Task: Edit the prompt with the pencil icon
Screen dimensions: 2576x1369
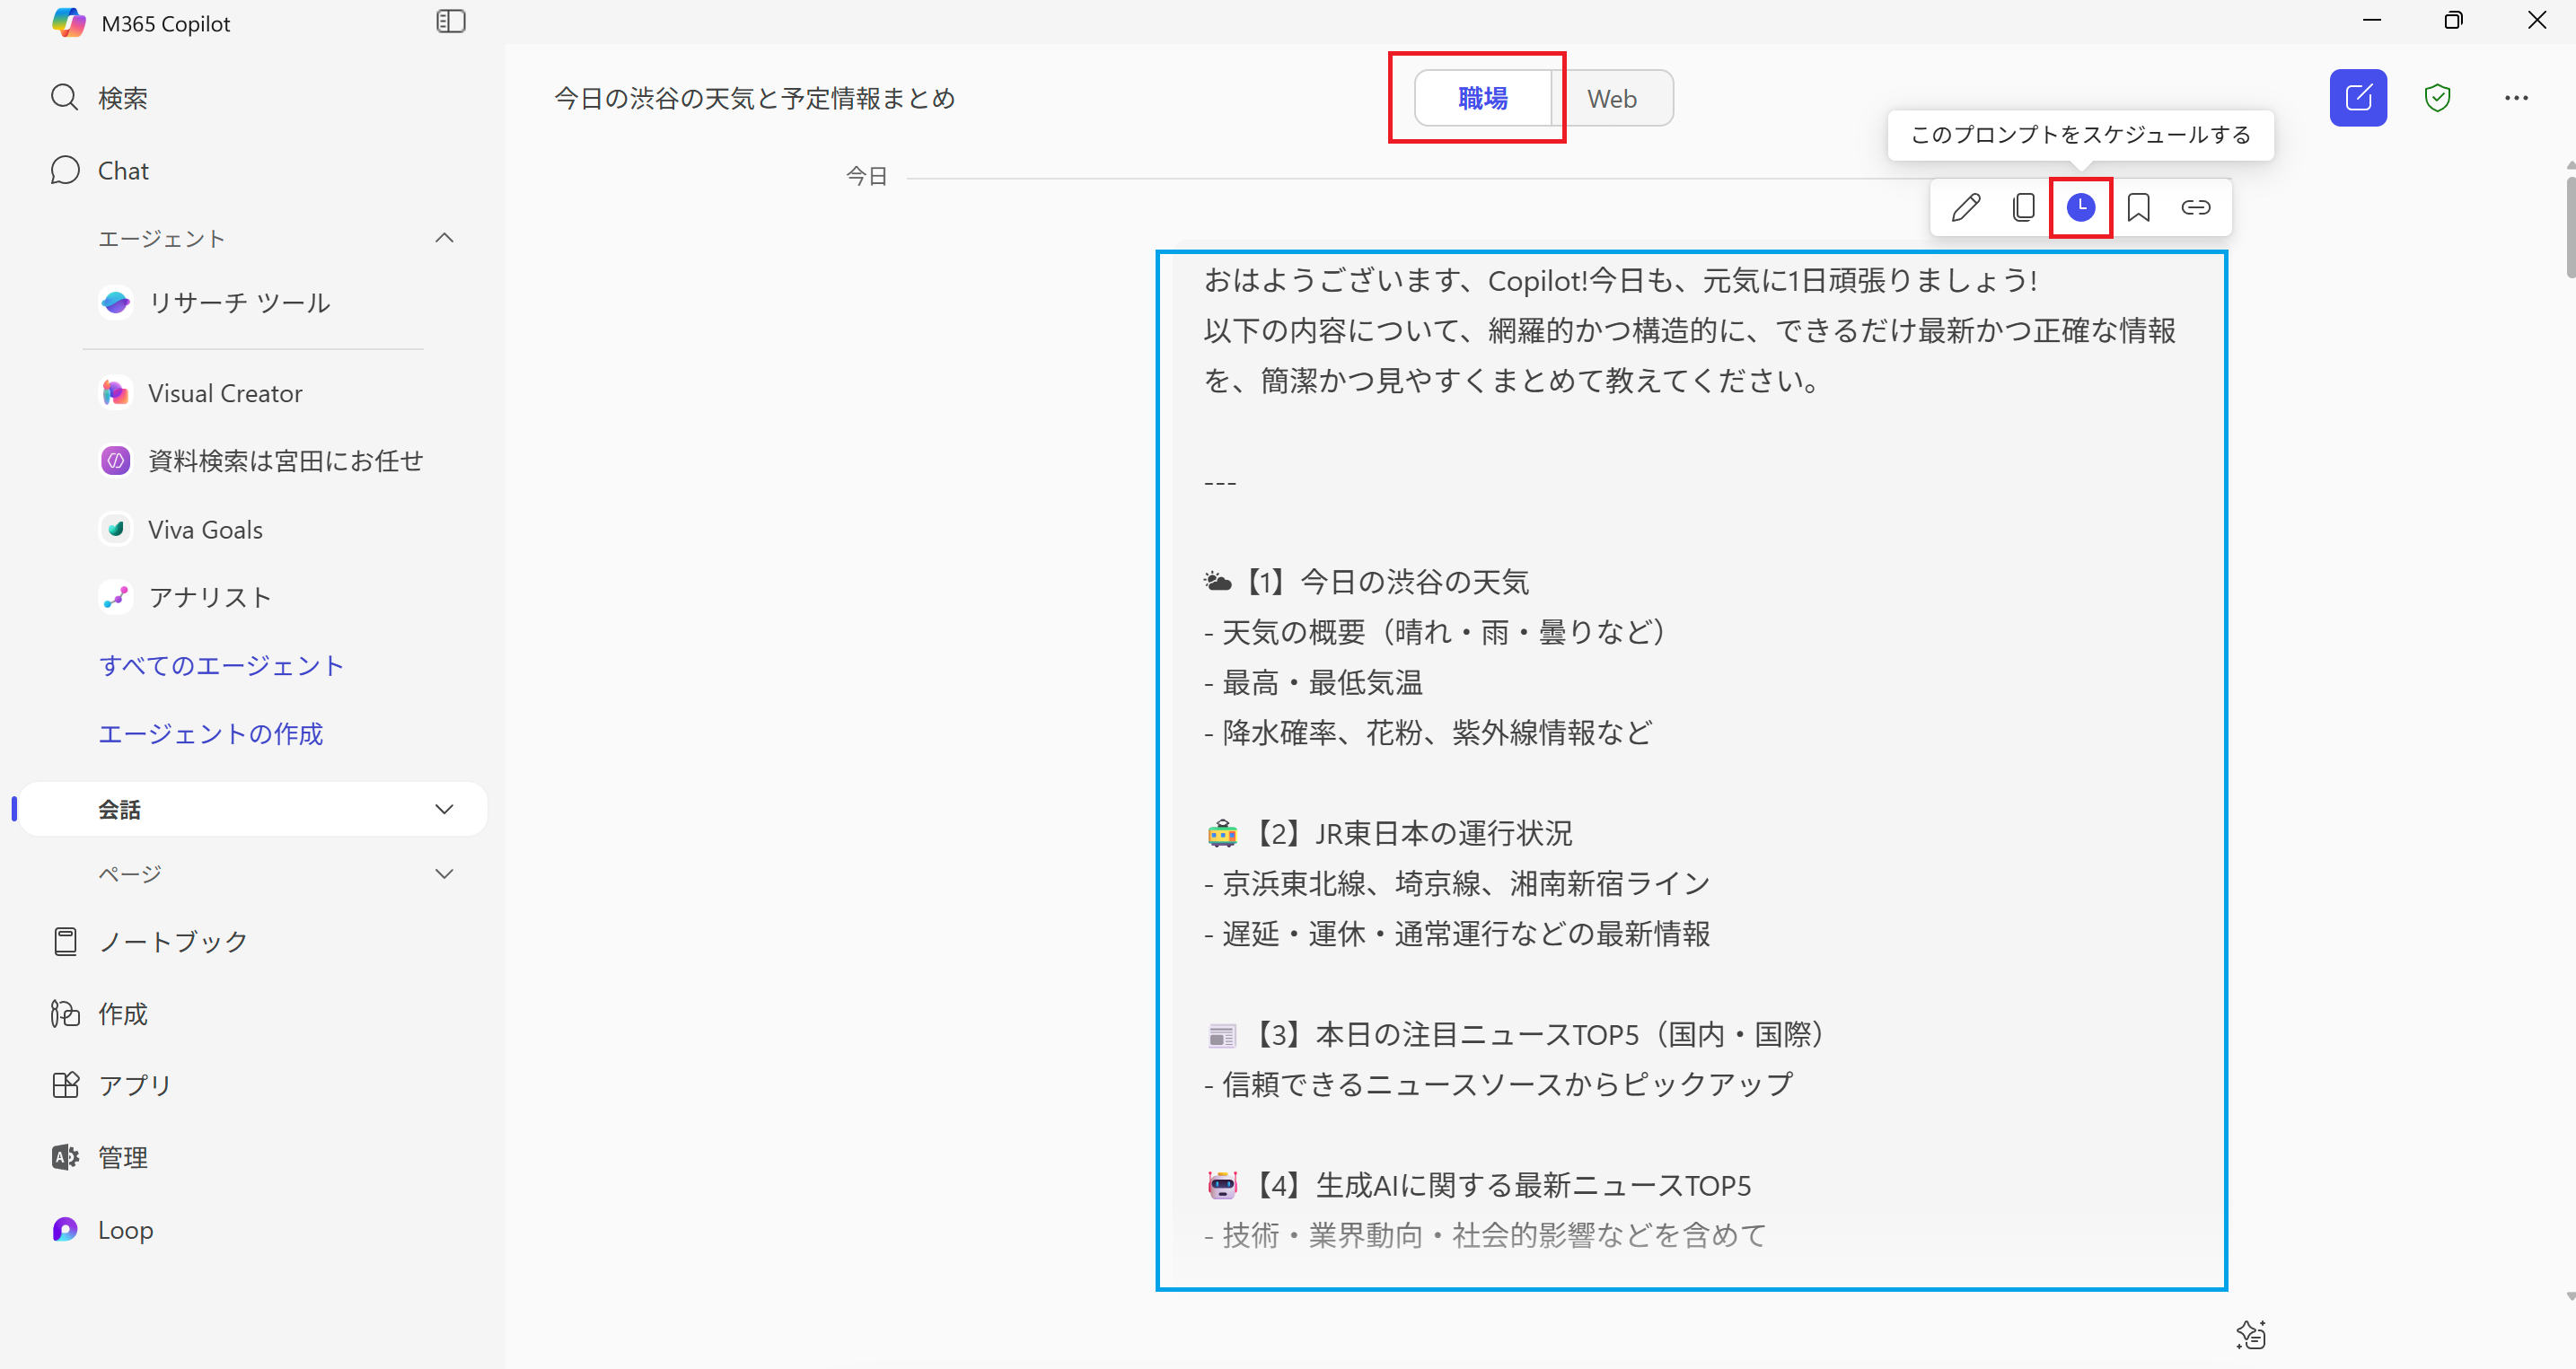Action: [x=1965, y=207]
